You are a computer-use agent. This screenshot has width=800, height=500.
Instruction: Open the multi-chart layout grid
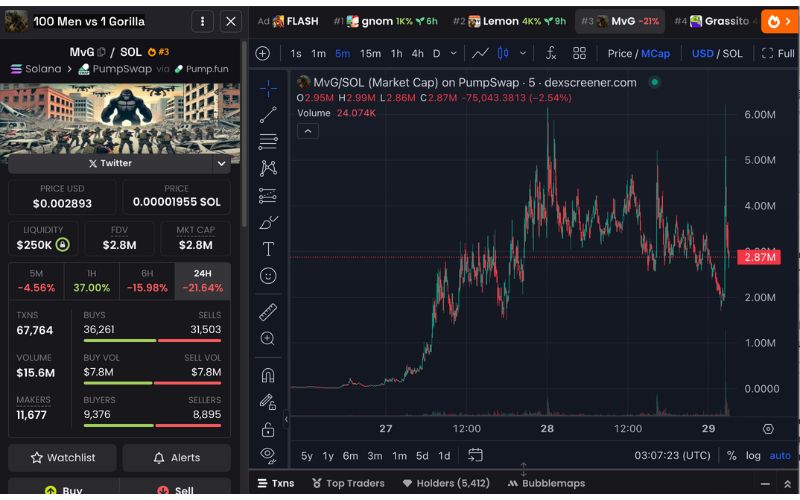click(579, 53)
